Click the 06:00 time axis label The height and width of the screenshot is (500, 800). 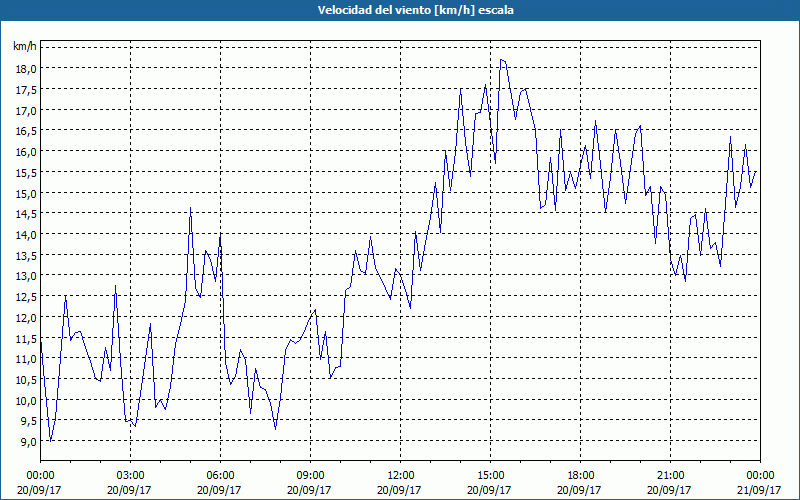click(220, 476)
